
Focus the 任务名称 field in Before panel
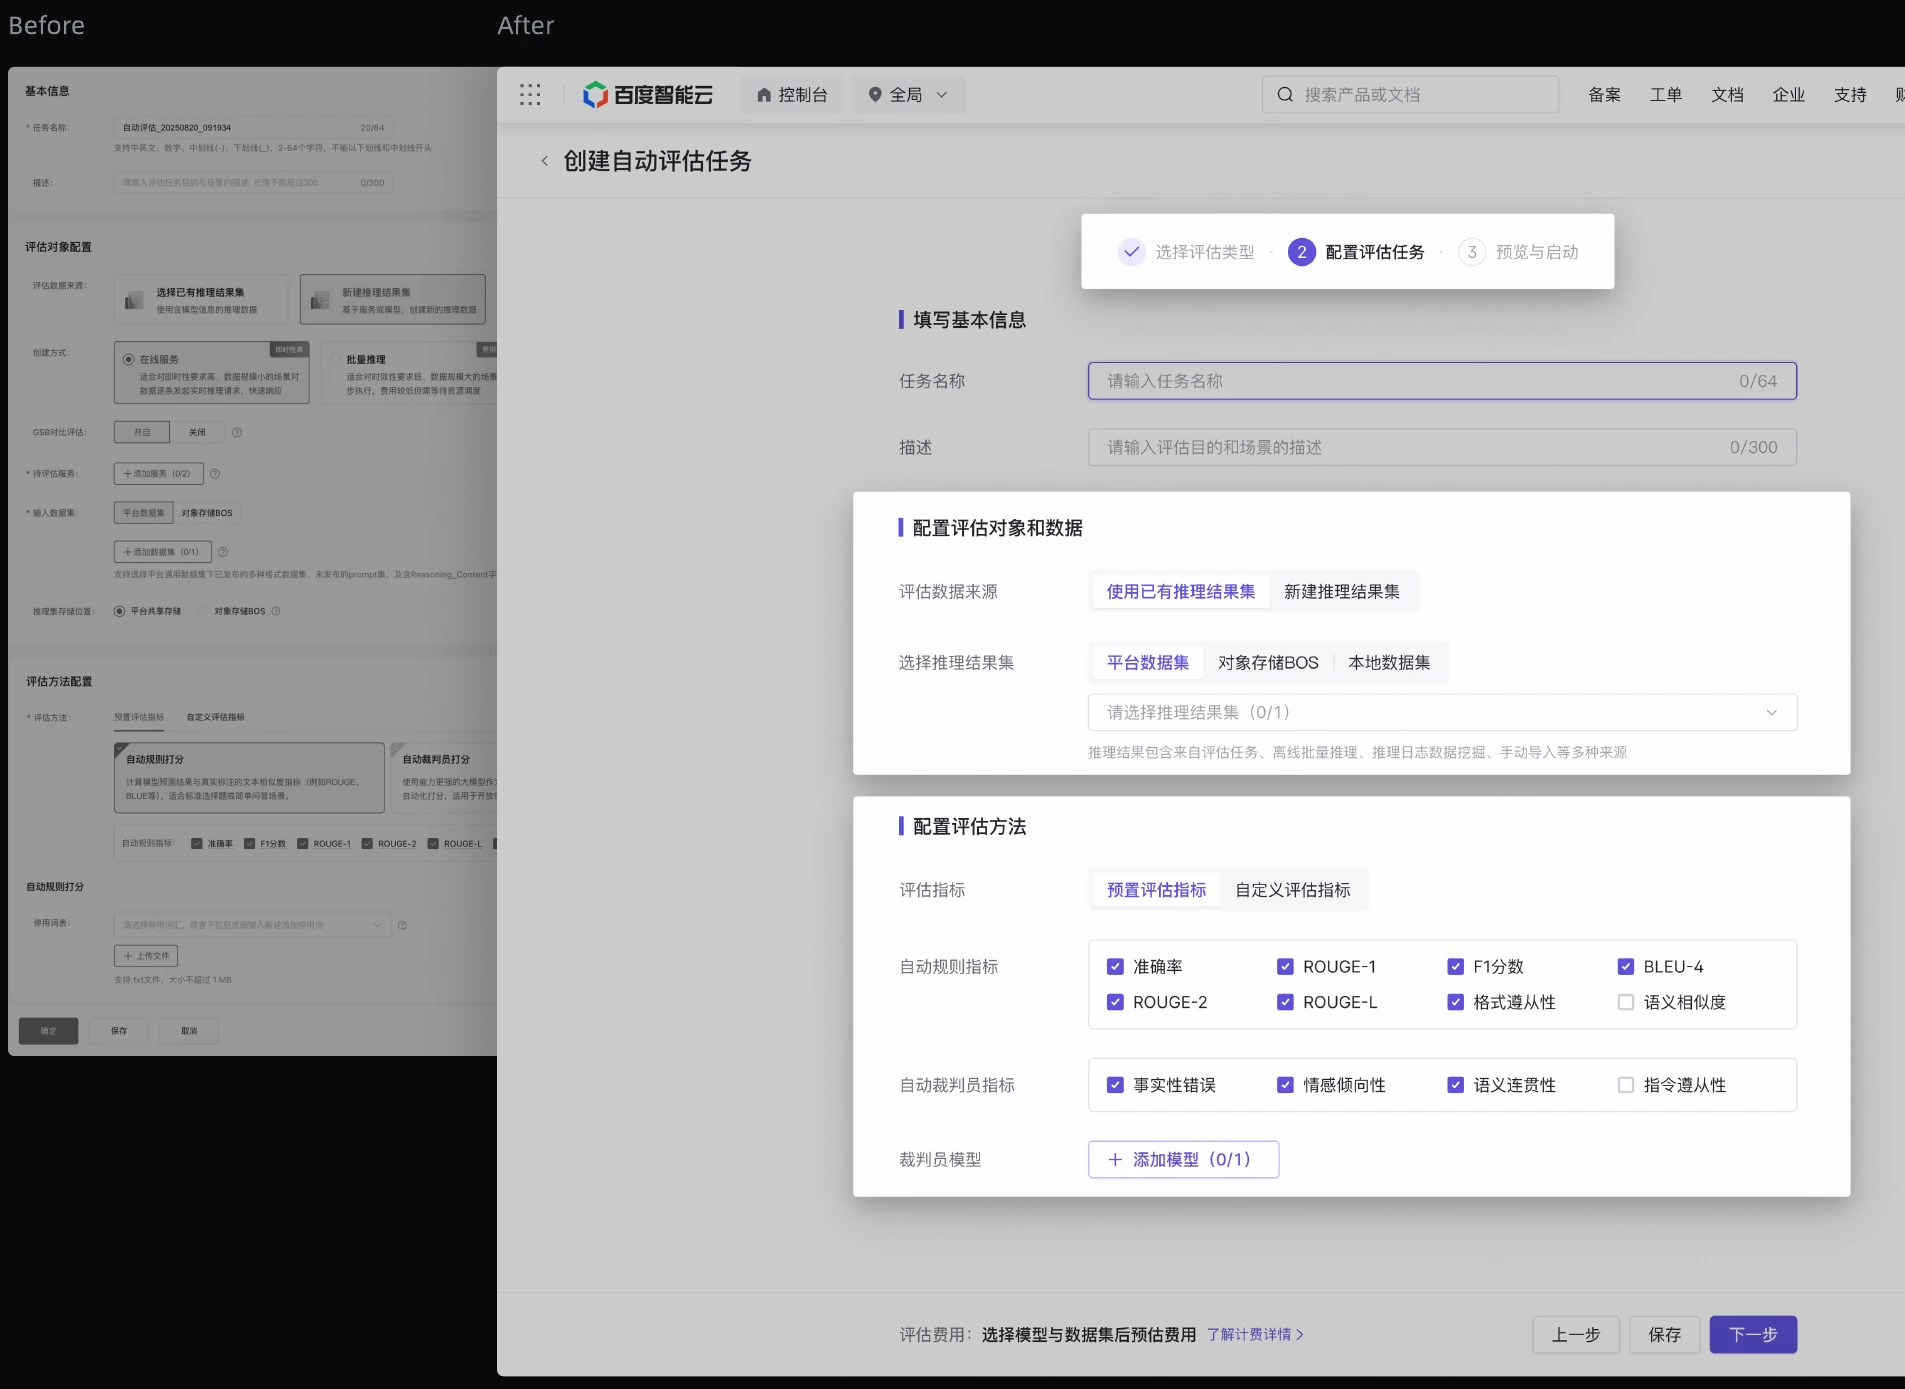[x=253, y=128]
